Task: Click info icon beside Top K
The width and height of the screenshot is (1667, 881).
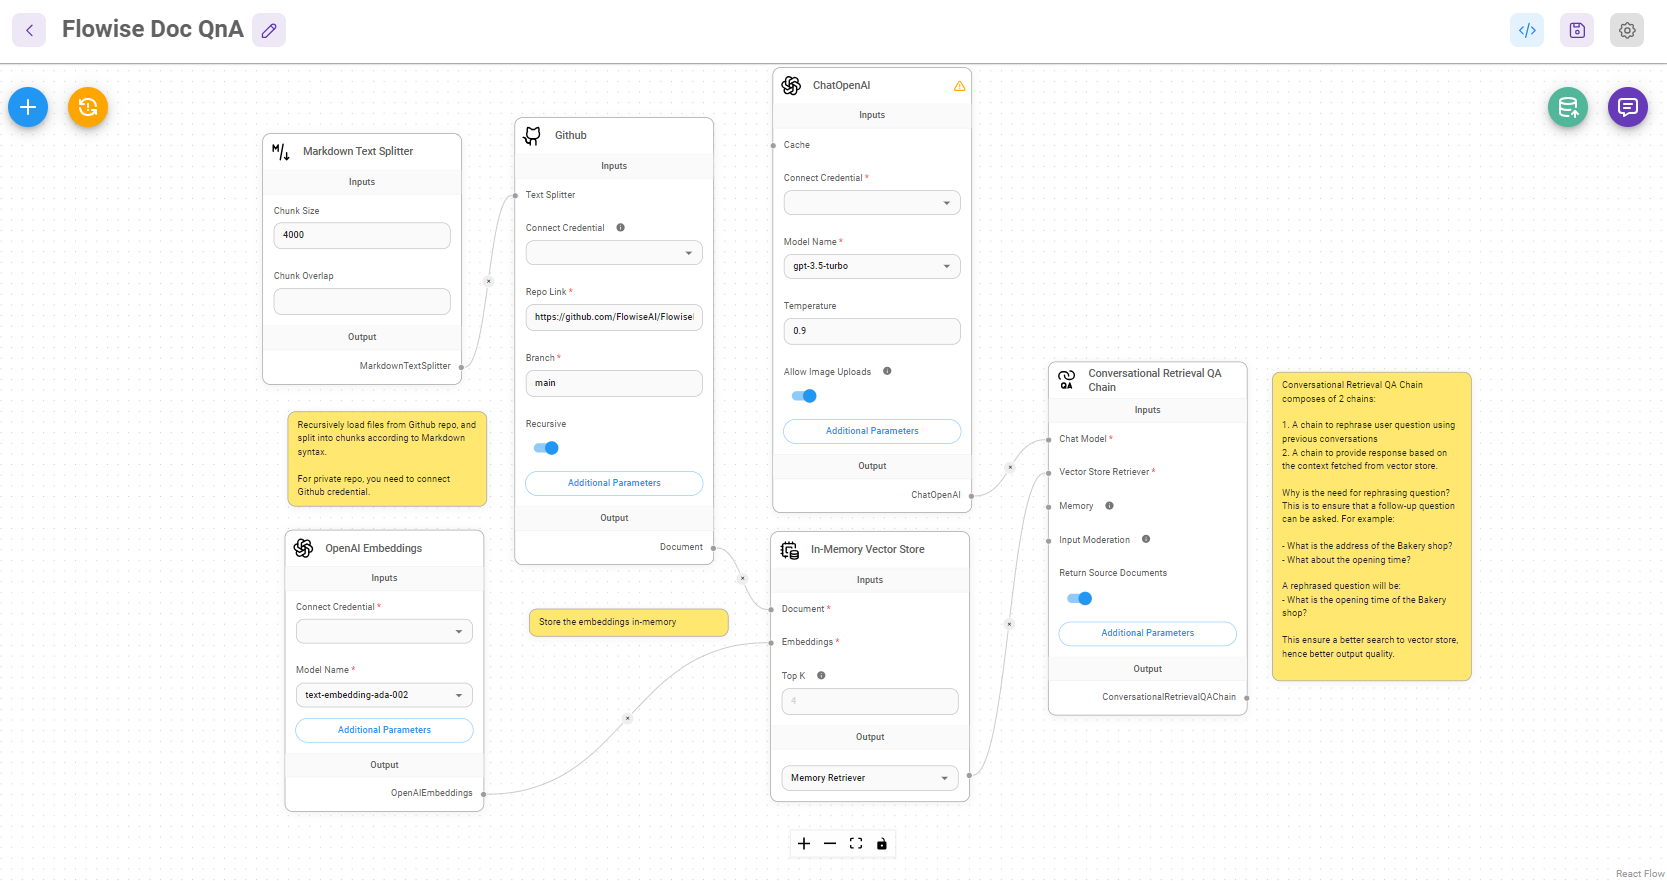Action: tap(821, 675)
